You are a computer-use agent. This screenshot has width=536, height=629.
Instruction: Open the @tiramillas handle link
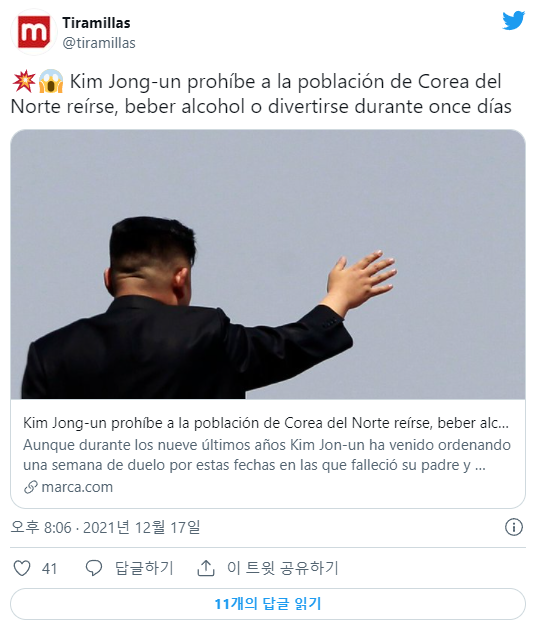pos(99,43)
